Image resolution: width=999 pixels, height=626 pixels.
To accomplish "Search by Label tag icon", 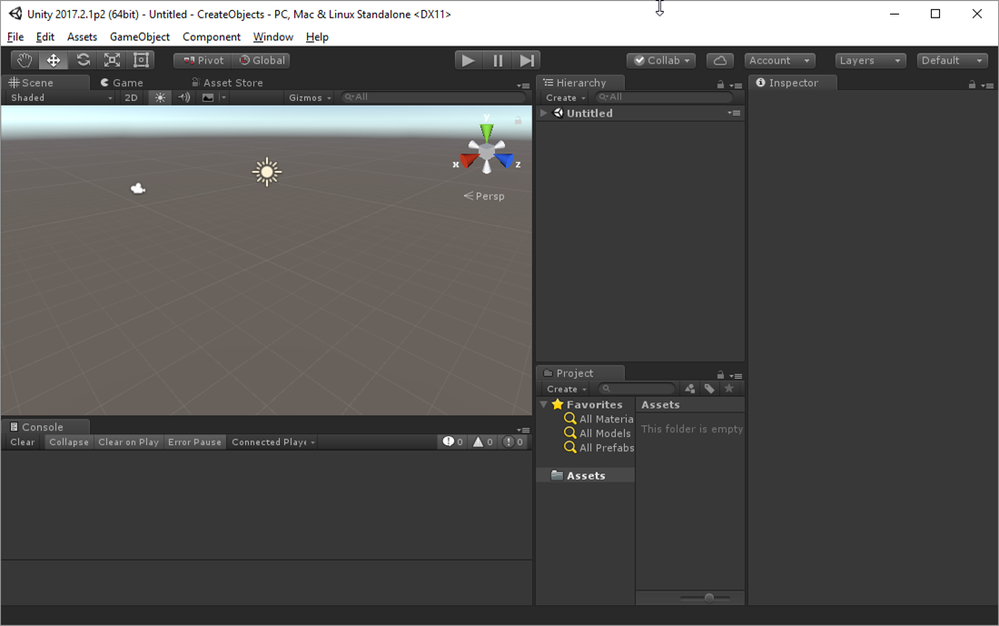I will click(x=709, y=388).
